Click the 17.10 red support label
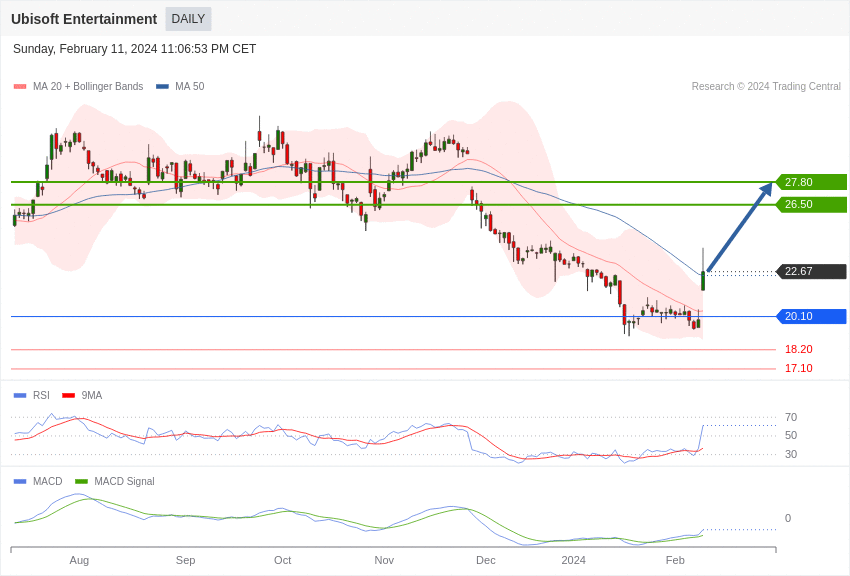850x576 pixels. tap(798, 368)
